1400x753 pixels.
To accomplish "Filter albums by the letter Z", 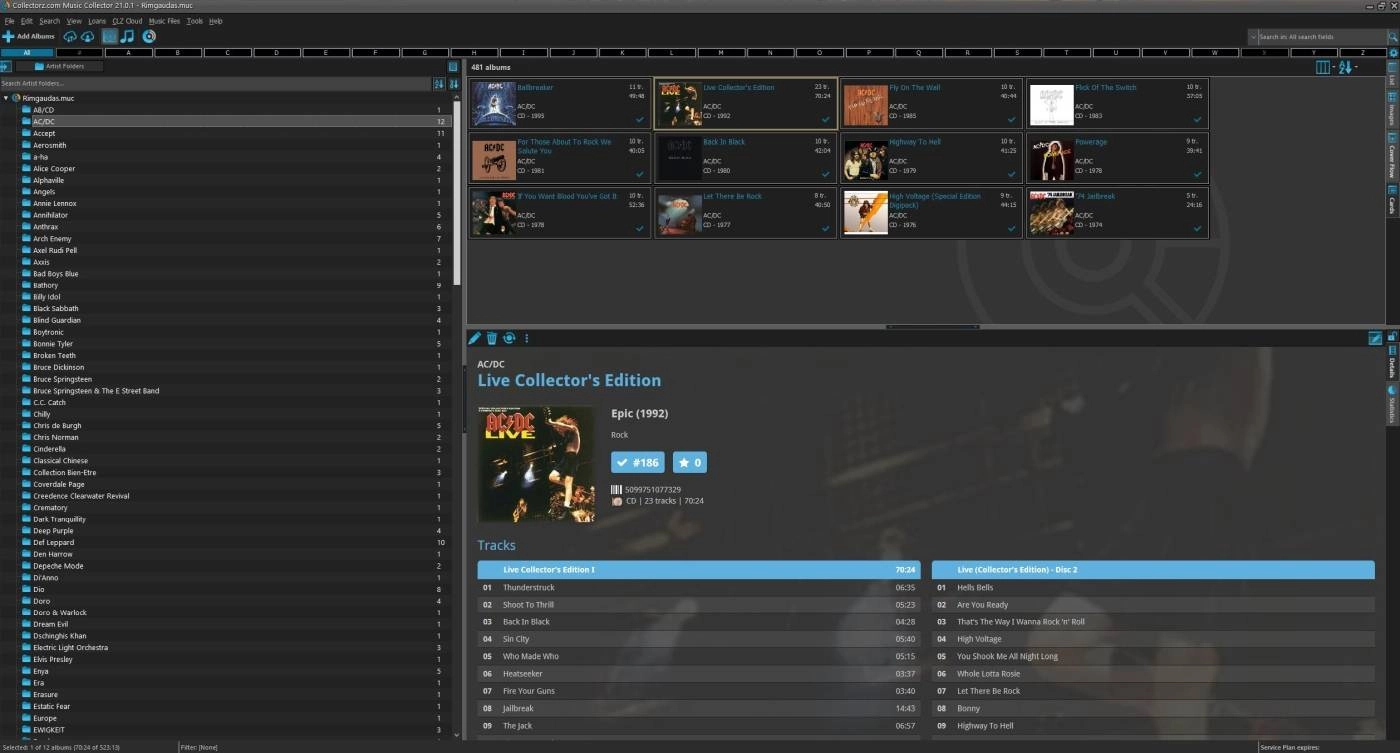I will click(1362, 52).
